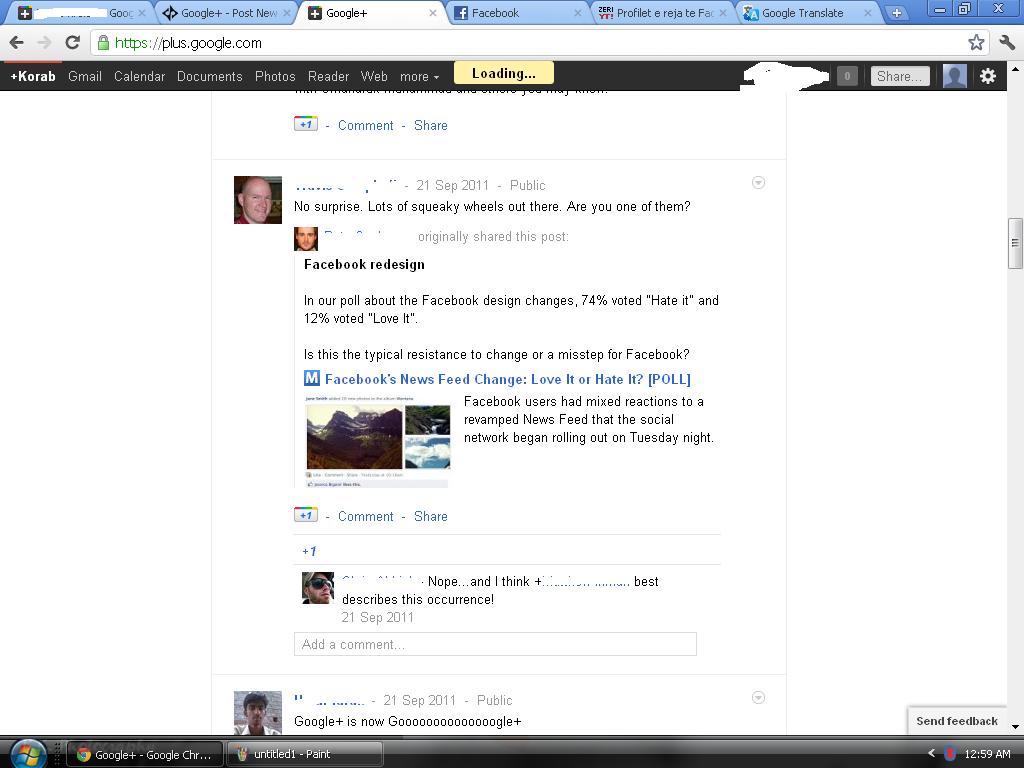The width and height of the screenshot is (1024, 768).
Task: Open the Share... box in the top bar
Action: pos(900,76)
